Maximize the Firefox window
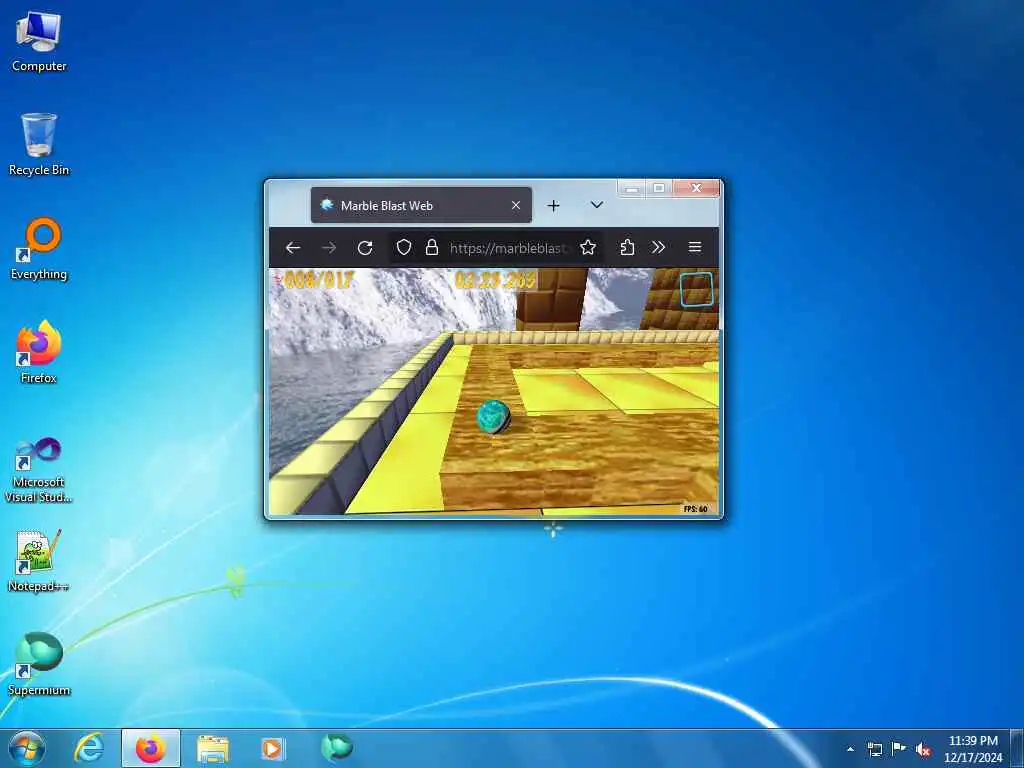This screenshot has width=1024, height=768. pyautogui.click(x=659, y=189)
